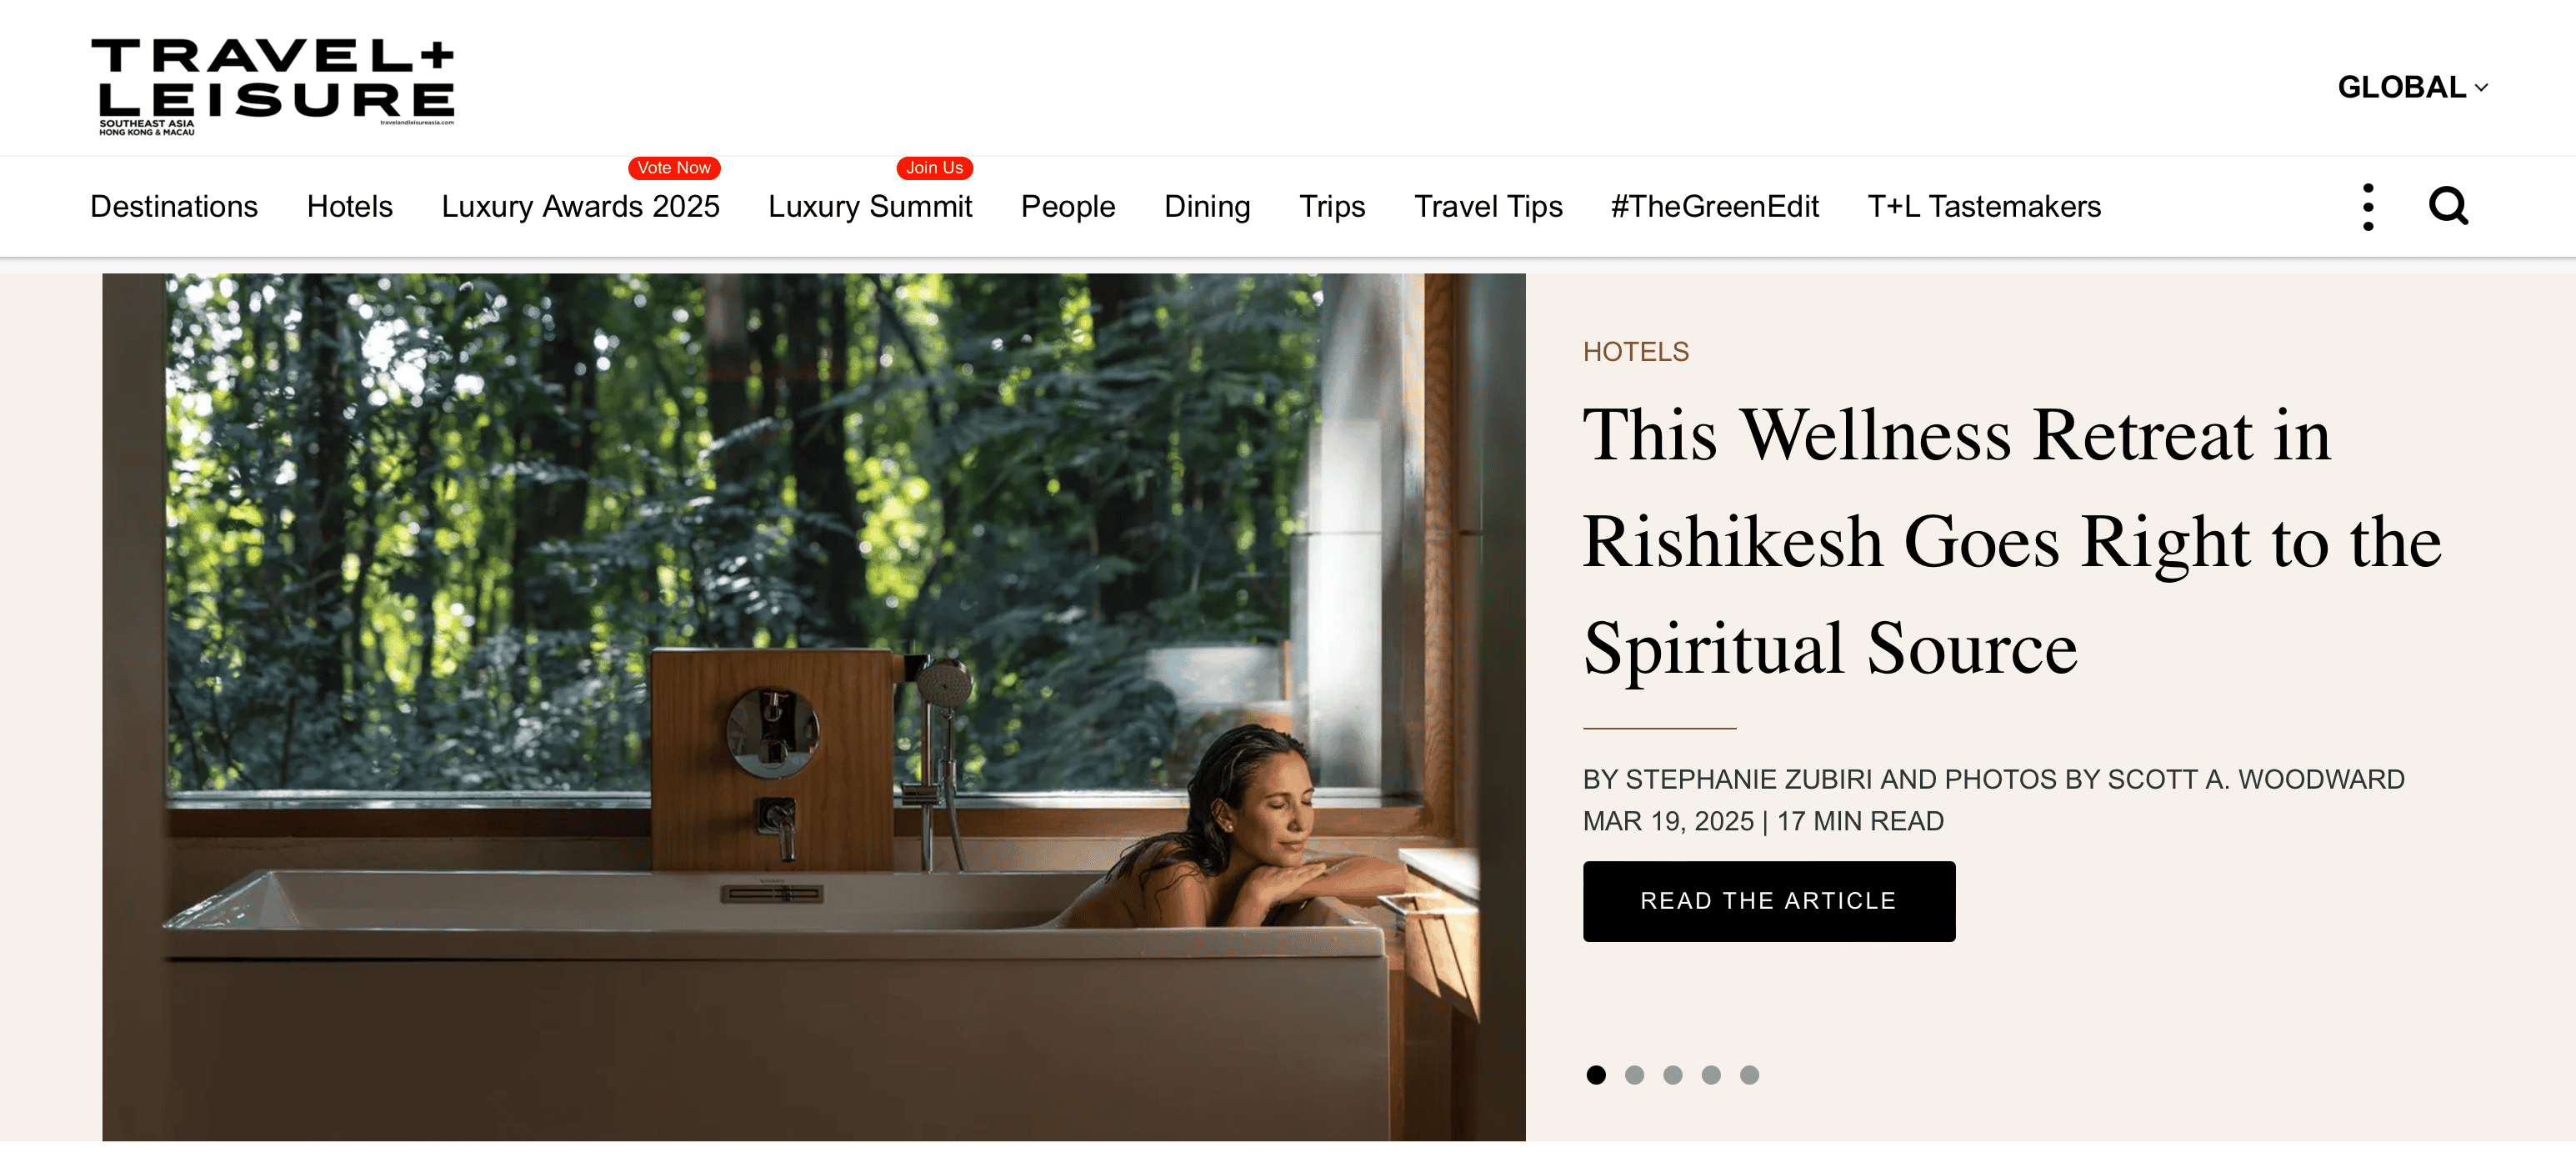Open the HOTELS category link
The height and width of the screenshot is (1173, 2576).
coord(1636,352)
